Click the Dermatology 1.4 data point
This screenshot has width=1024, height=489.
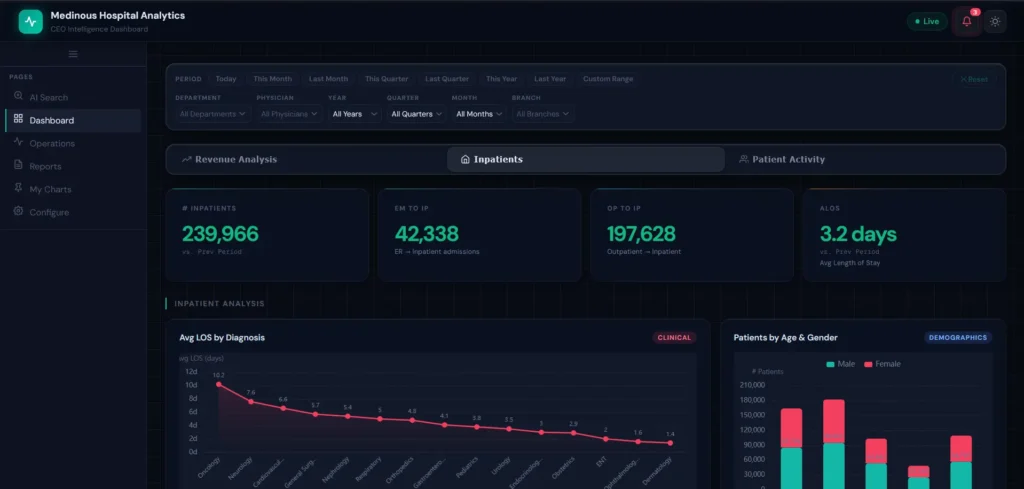click(x=670, y=443)
